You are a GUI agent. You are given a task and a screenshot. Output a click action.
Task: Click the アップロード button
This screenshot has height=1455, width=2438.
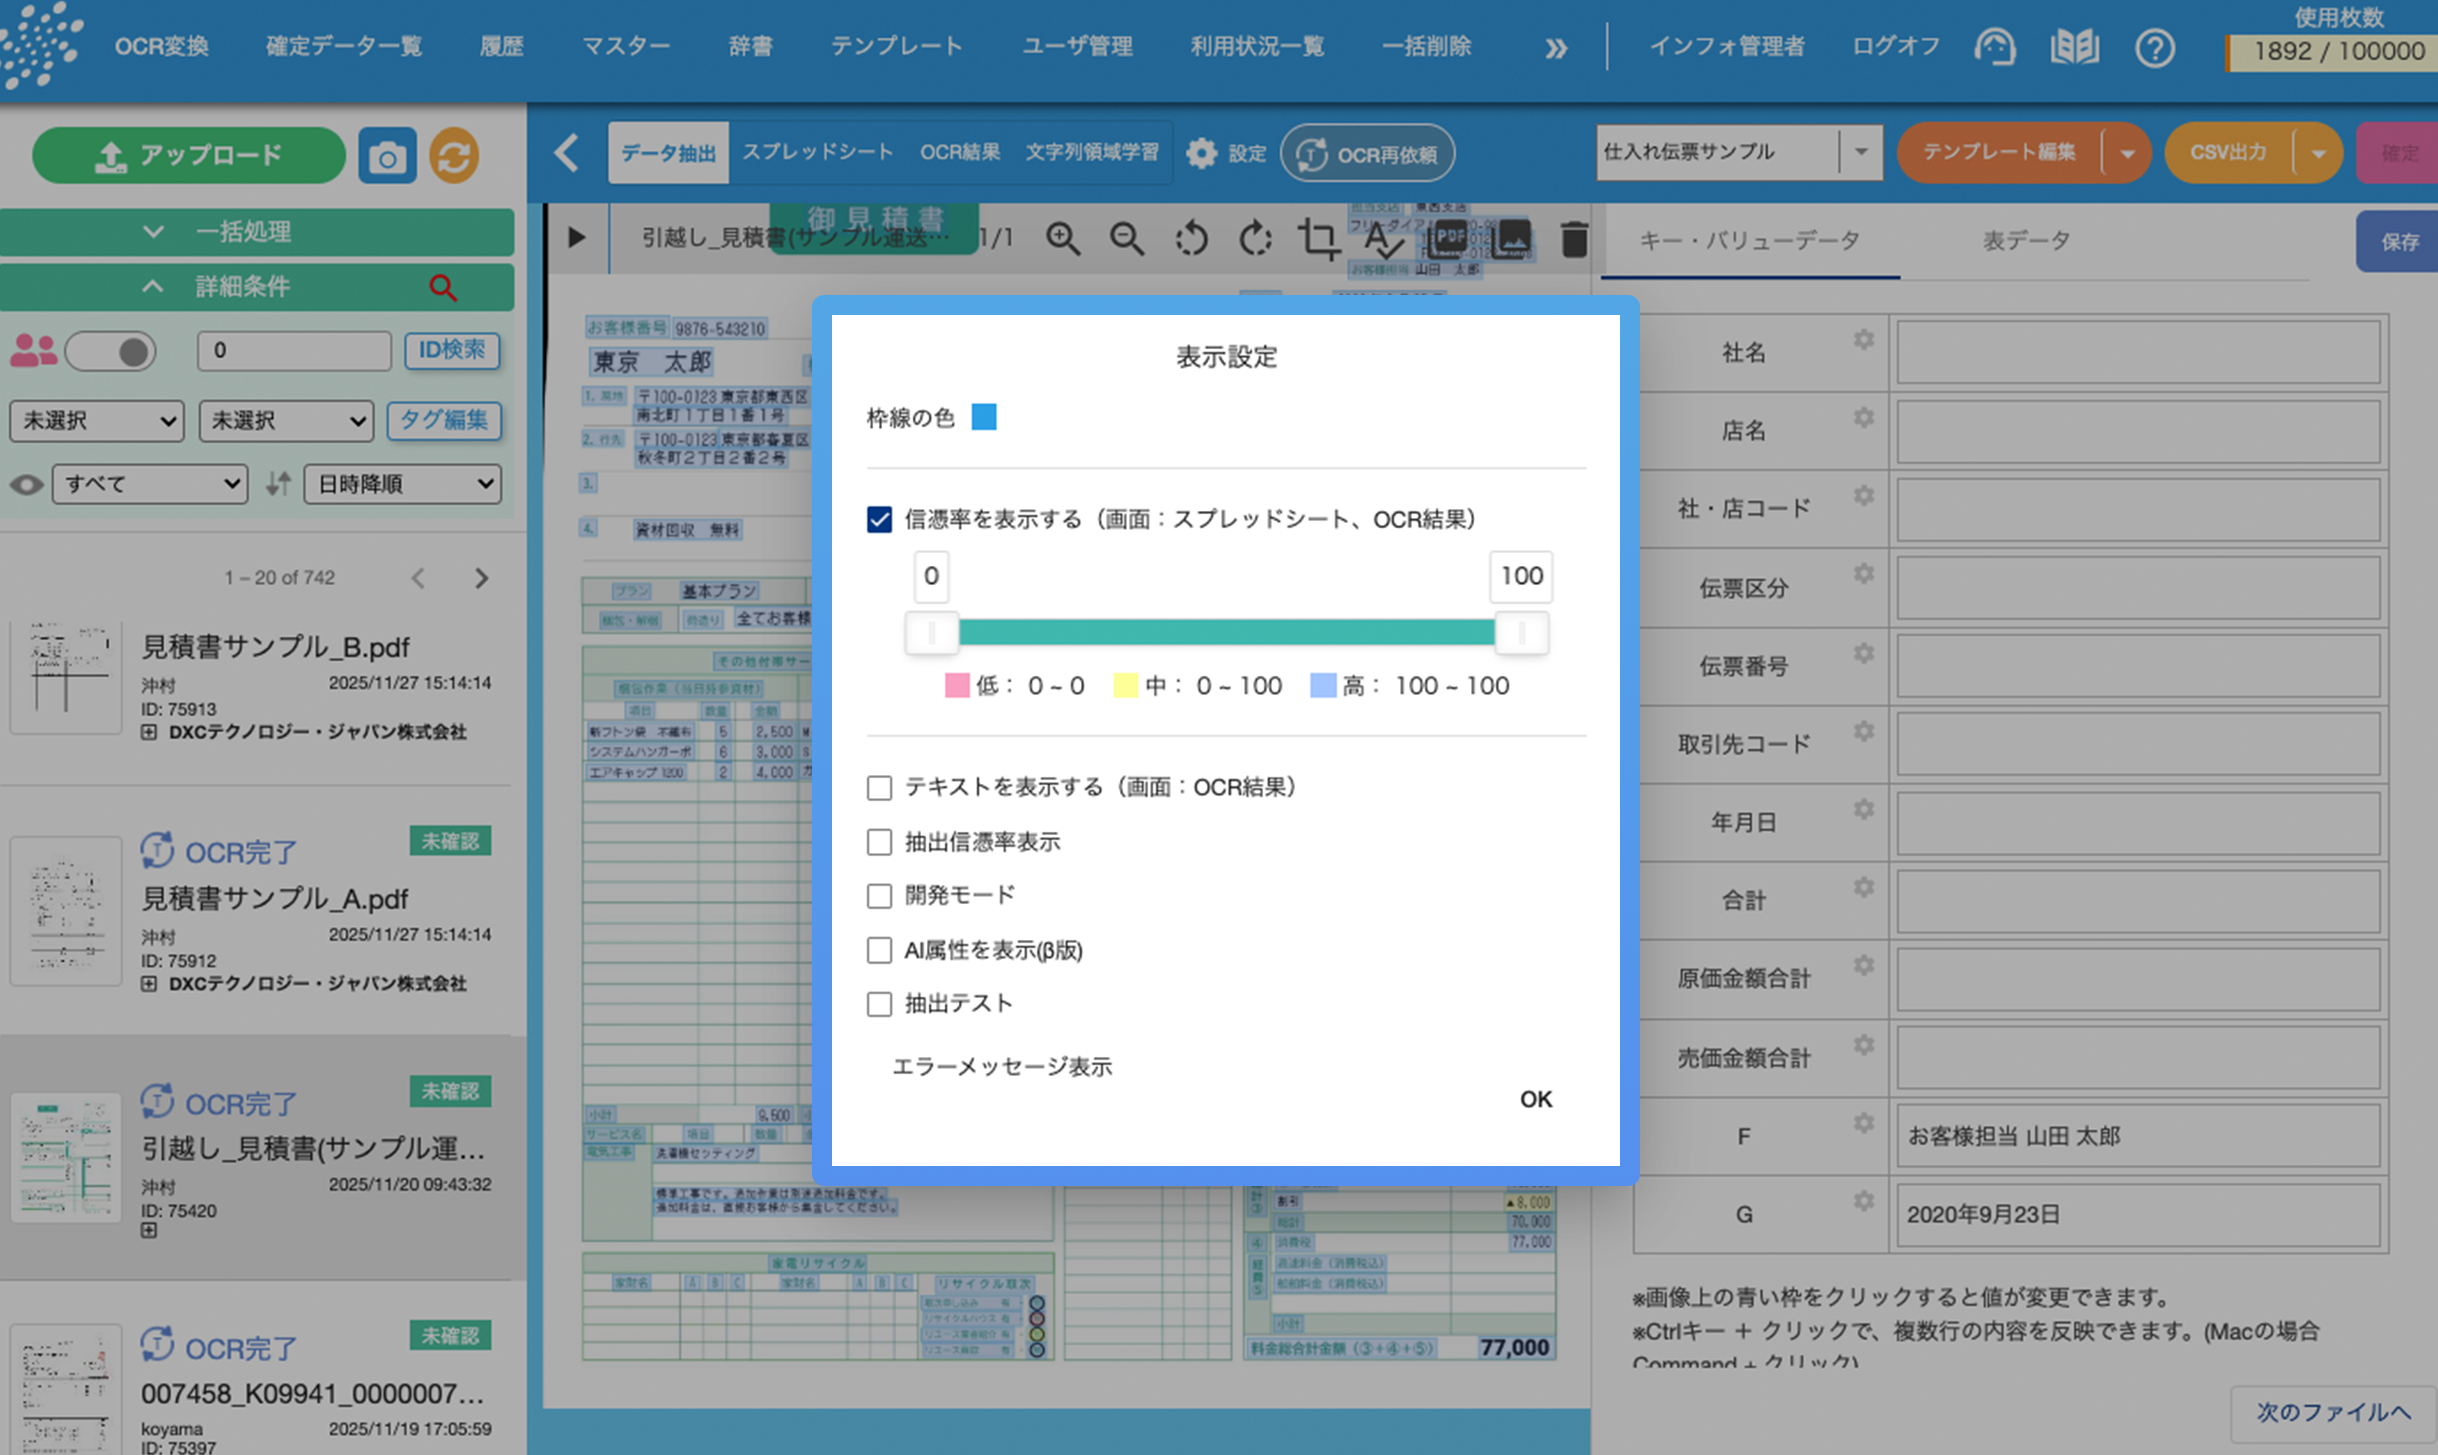click(x=188, y=155)
